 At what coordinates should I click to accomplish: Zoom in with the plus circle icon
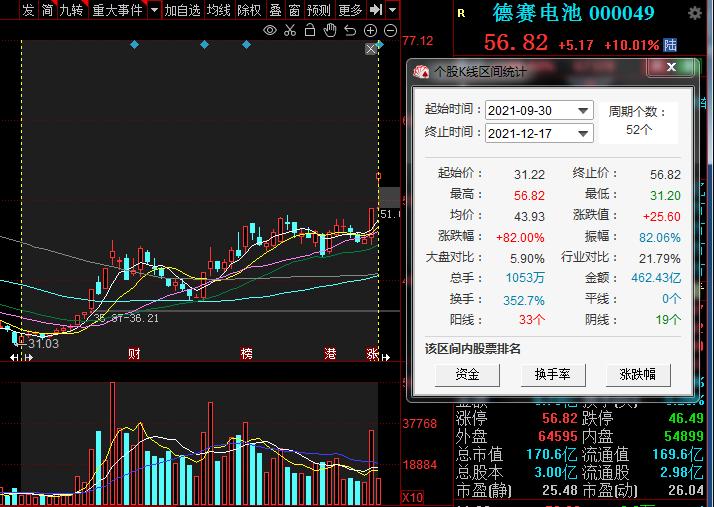click(x=370, y=31)
